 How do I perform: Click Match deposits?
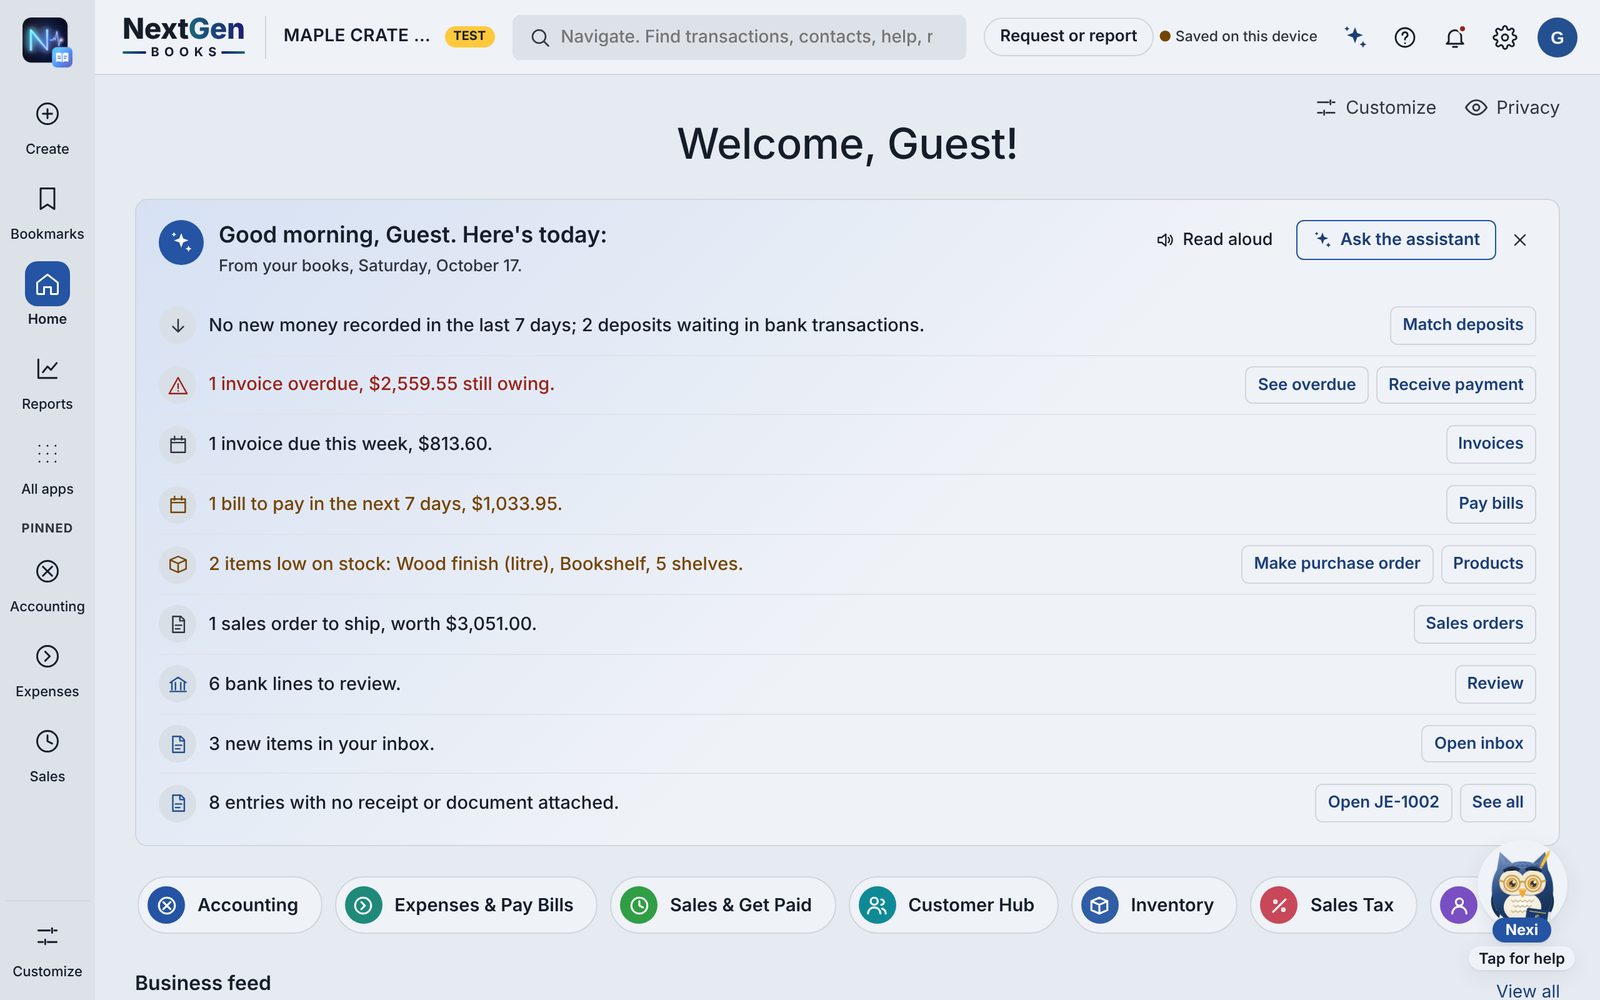tap(1463, 325)
